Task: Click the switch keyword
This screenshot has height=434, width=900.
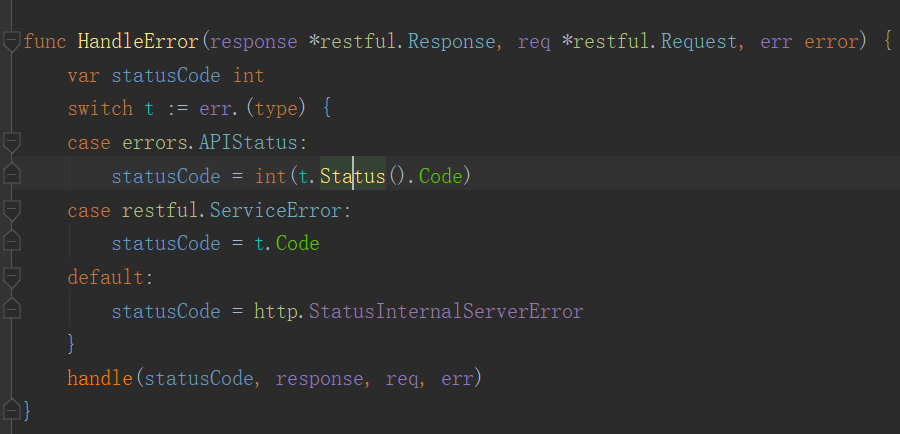Action: pyautogui.click(x=100, y=109)
